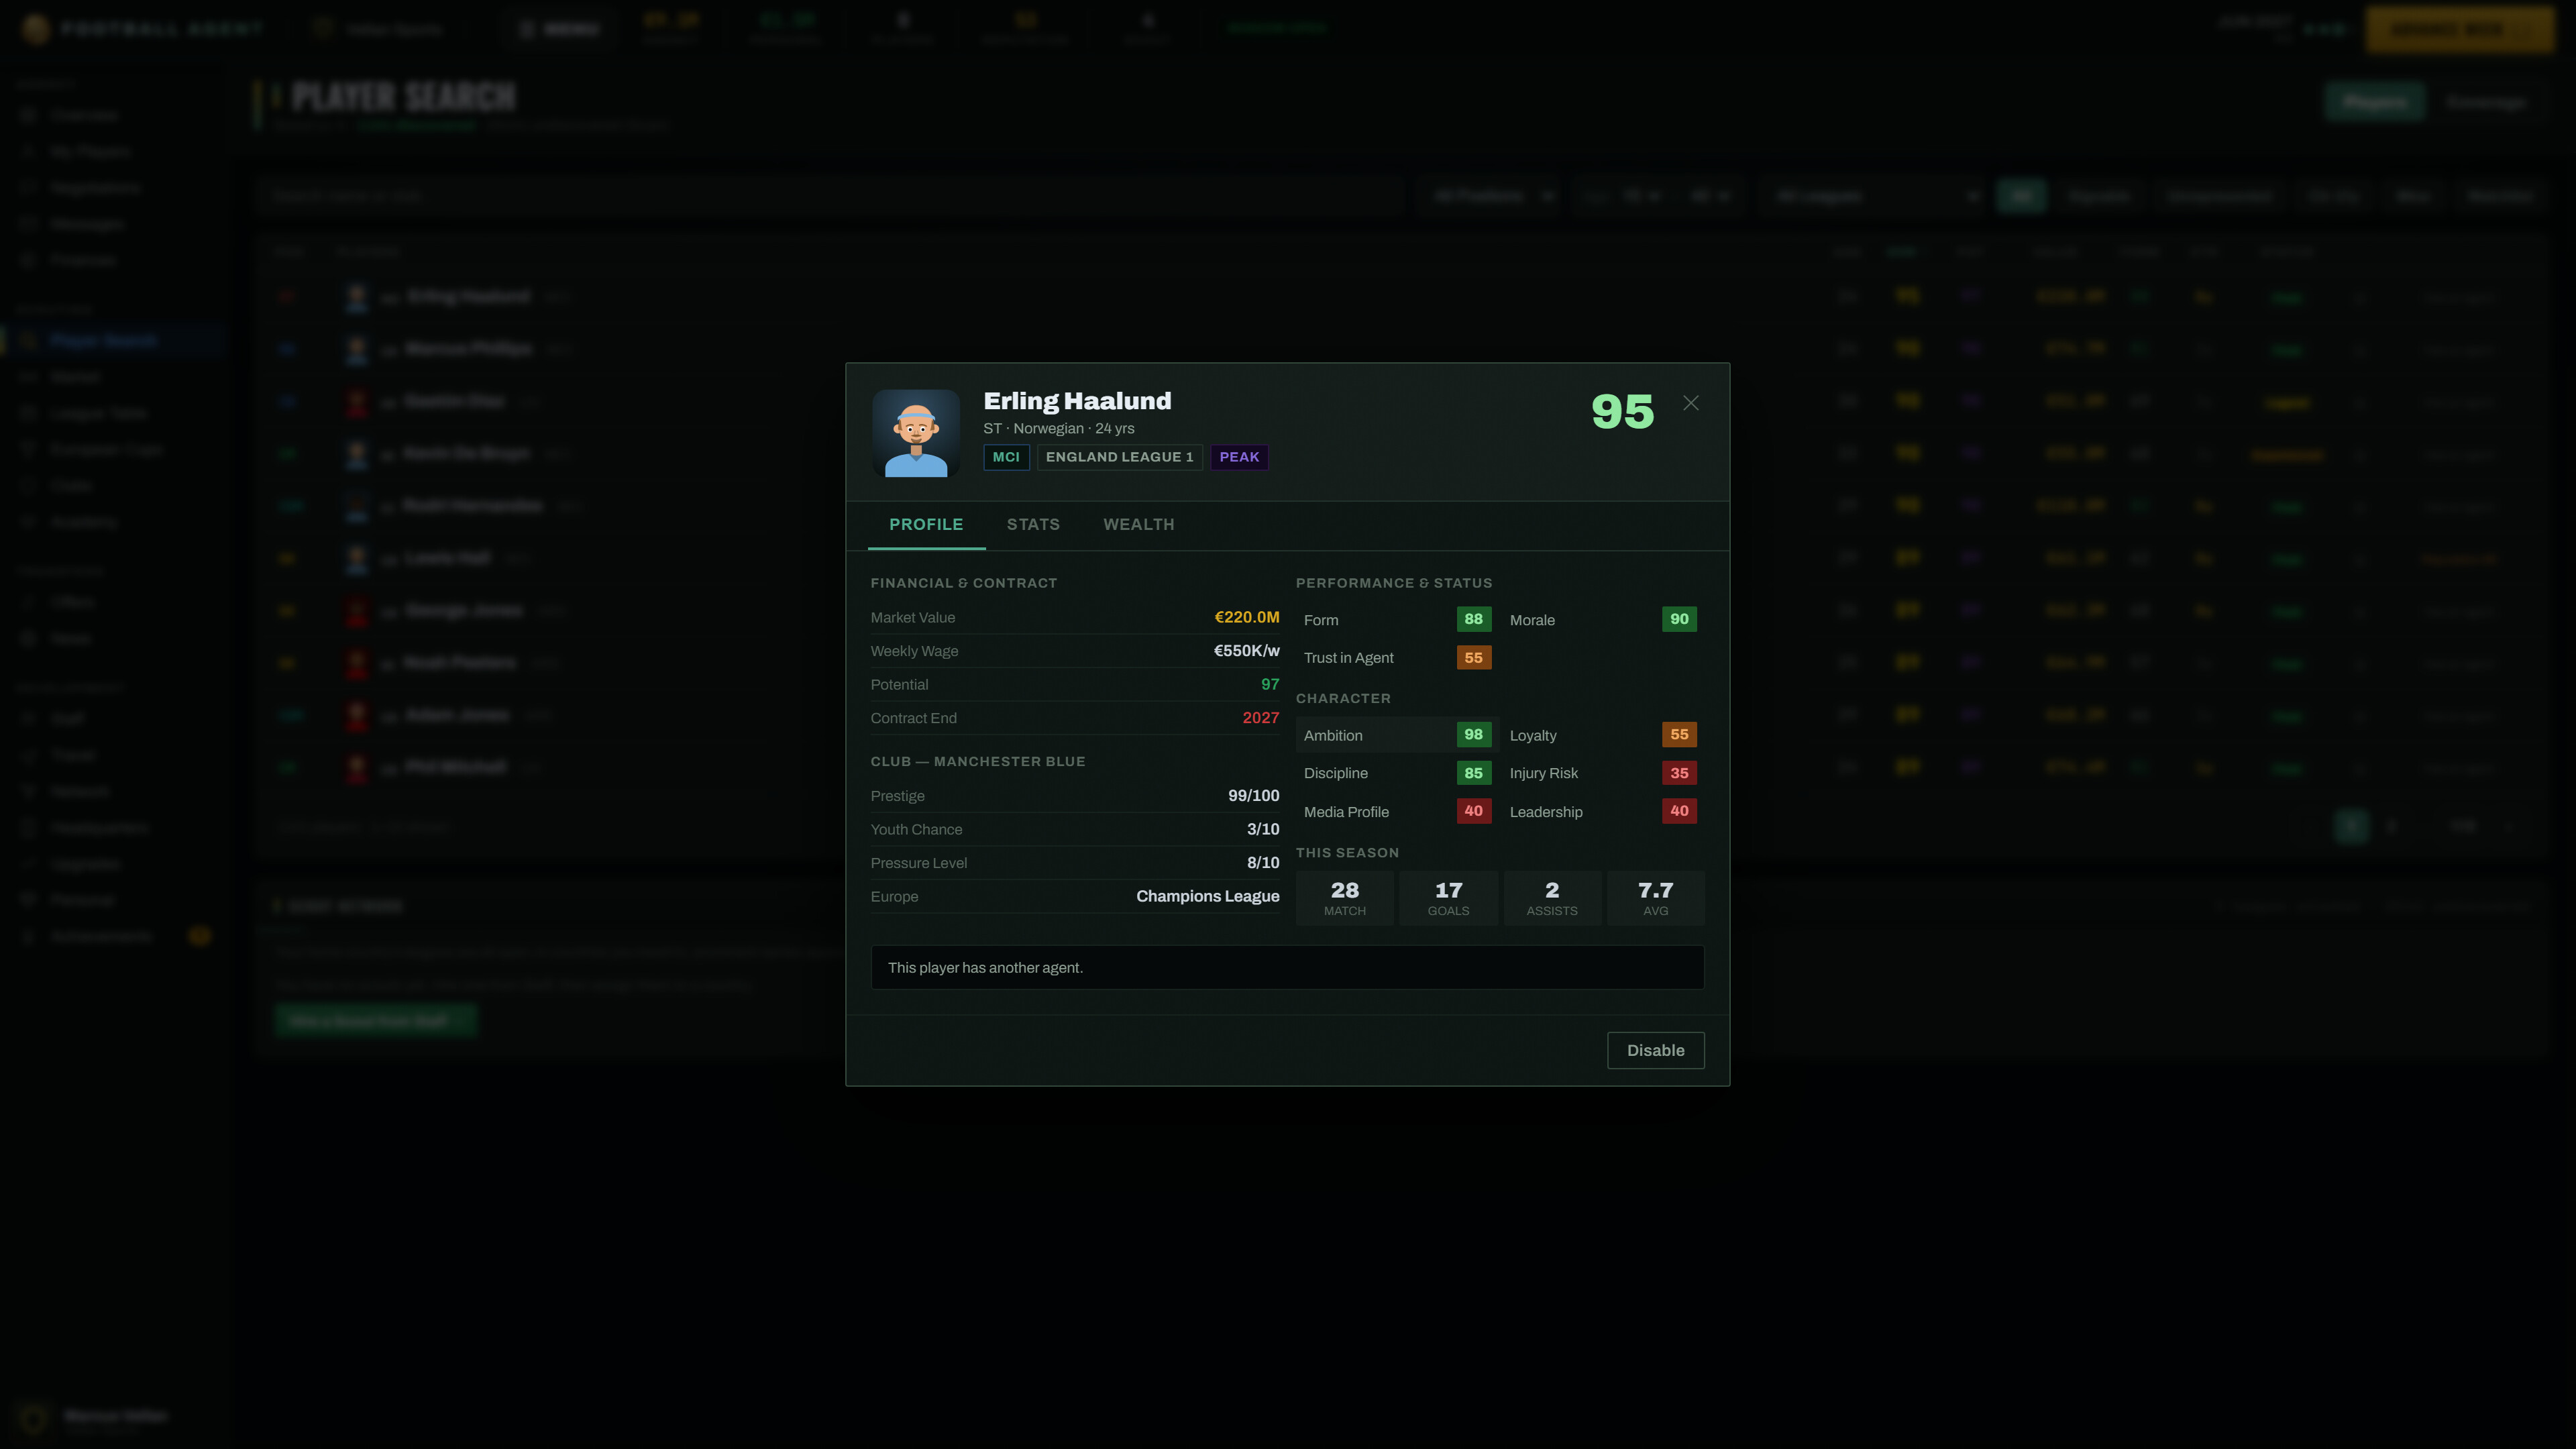Click the Discipline 85 badge
The width and height of the screenshot is (2576, 1449).
[x=1473, y=773]
